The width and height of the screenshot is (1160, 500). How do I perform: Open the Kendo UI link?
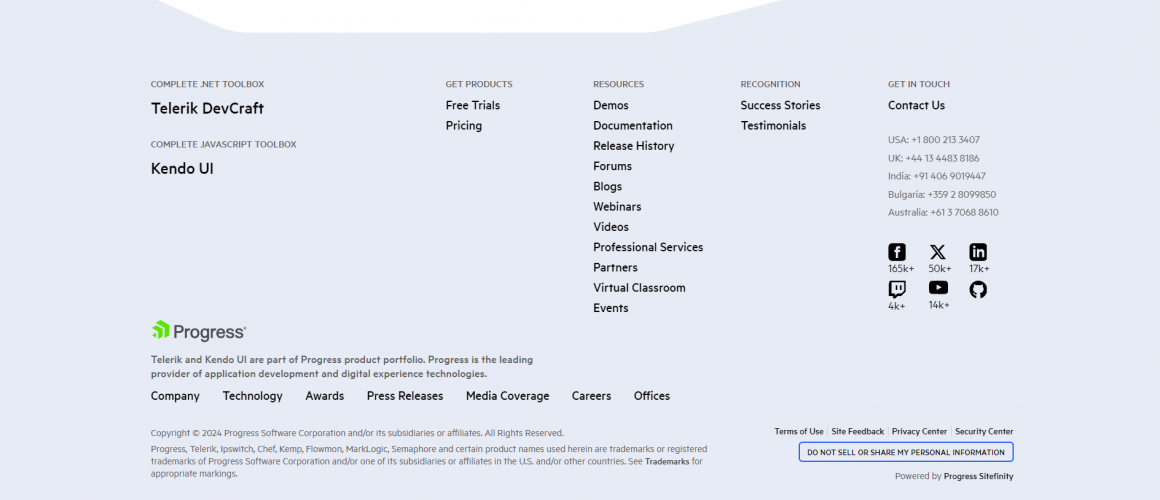[x=182, y=169]
